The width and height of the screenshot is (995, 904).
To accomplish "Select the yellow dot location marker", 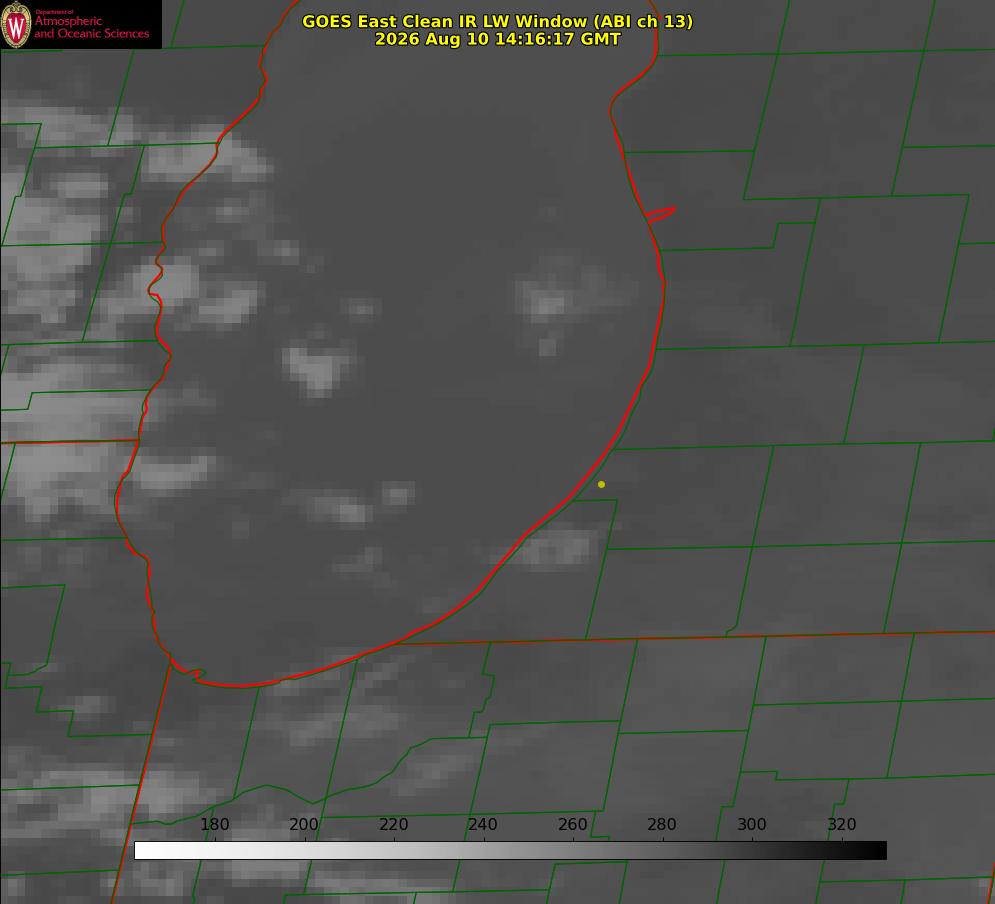I will (601, 484).
